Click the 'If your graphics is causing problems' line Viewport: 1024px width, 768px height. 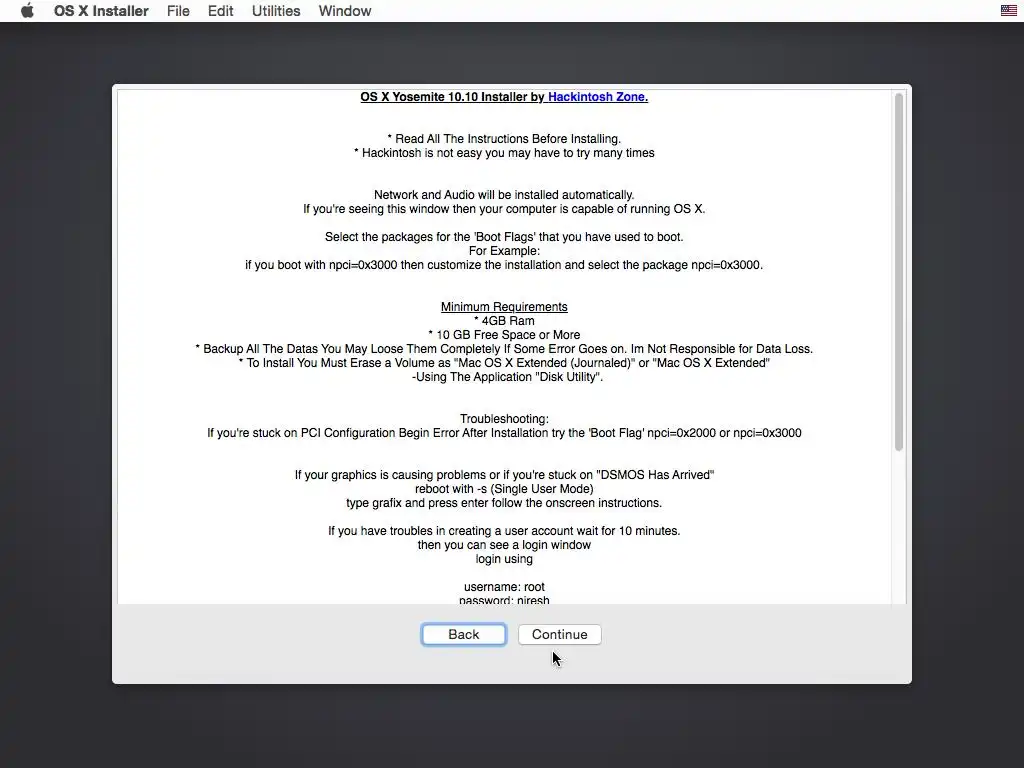click(x=504, y=475)
